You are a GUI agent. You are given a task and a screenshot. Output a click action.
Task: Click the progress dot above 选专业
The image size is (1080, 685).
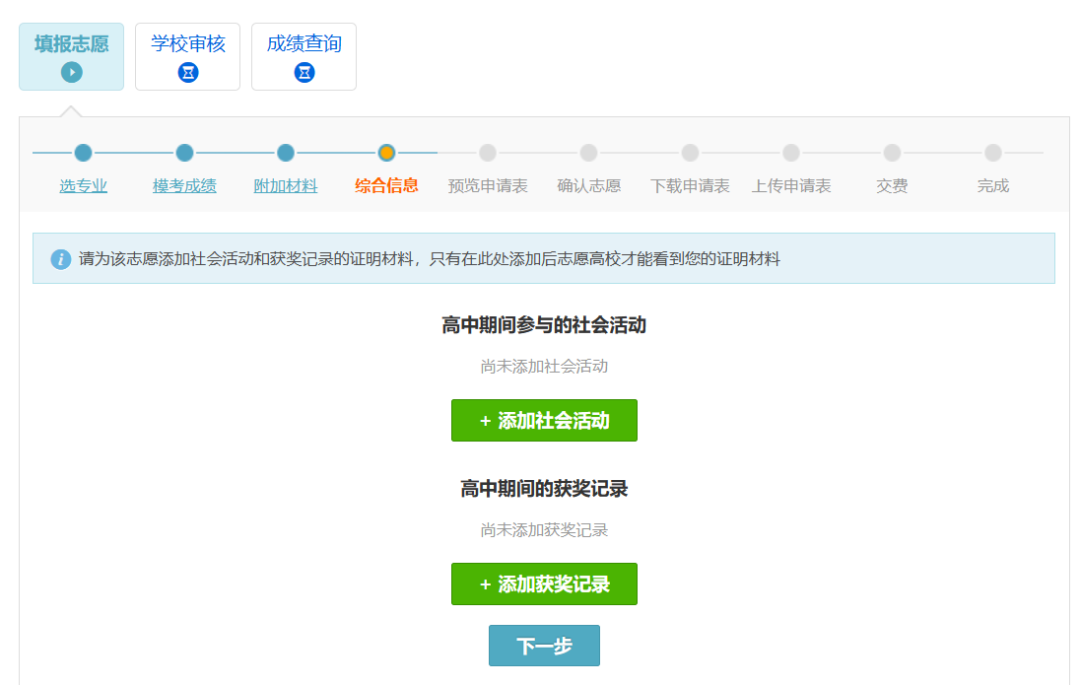point(83,153)
